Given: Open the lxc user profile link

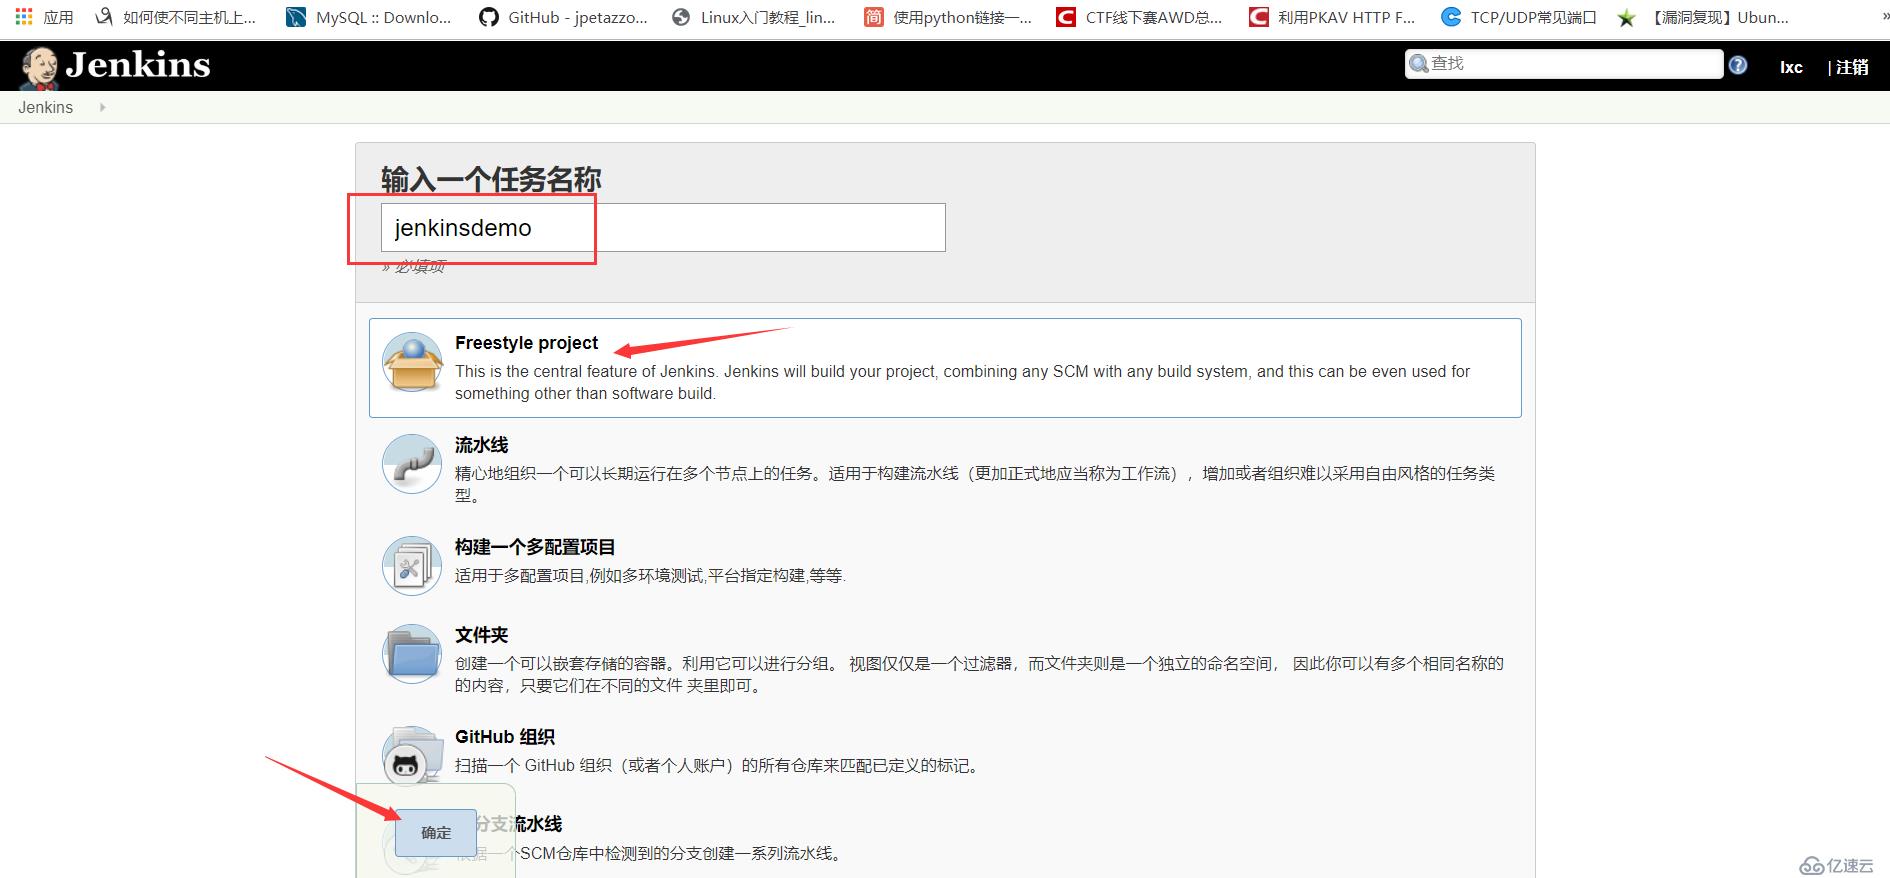Looking at the screenshot, I should (x=1791, y=67).
